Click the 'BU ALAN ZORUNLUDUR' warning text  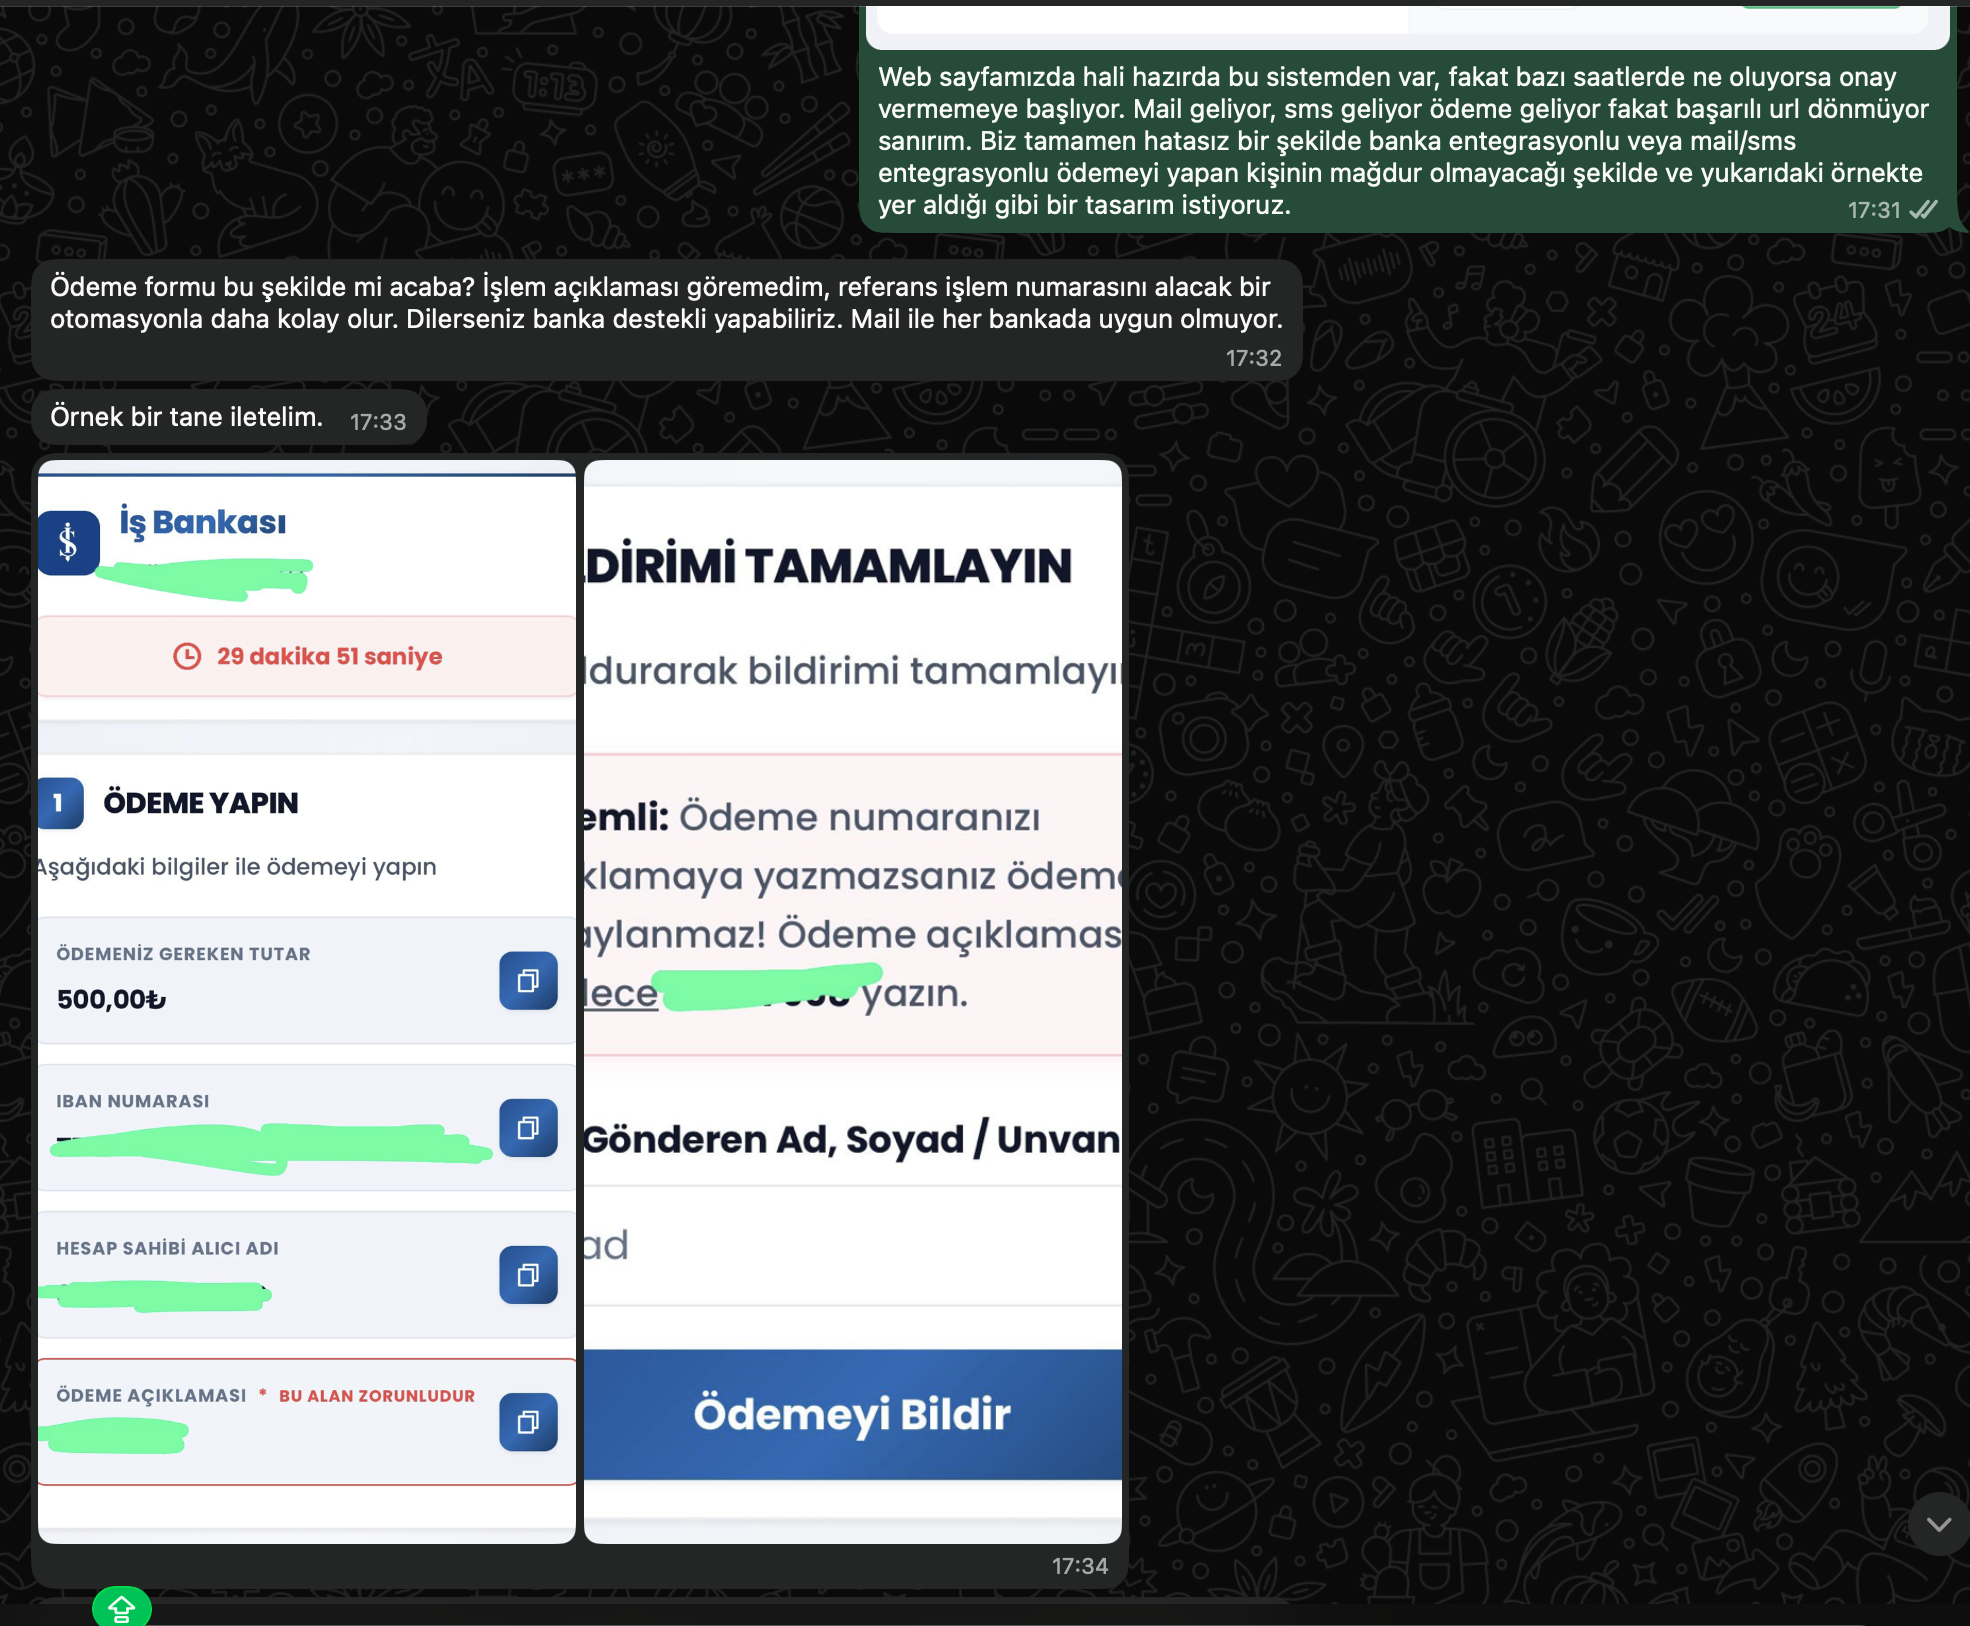pos(377,1396)
